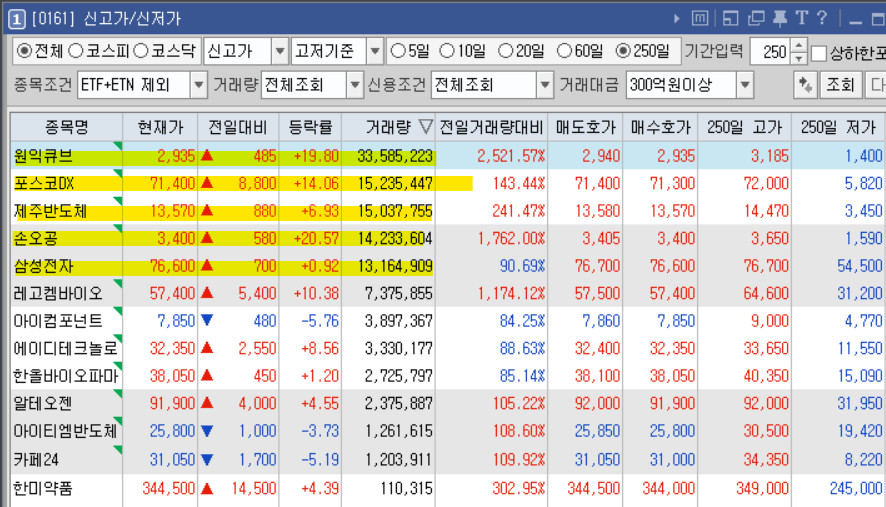Select the 한미약품 stock name

pyautogui.click(x=43, y=488)
